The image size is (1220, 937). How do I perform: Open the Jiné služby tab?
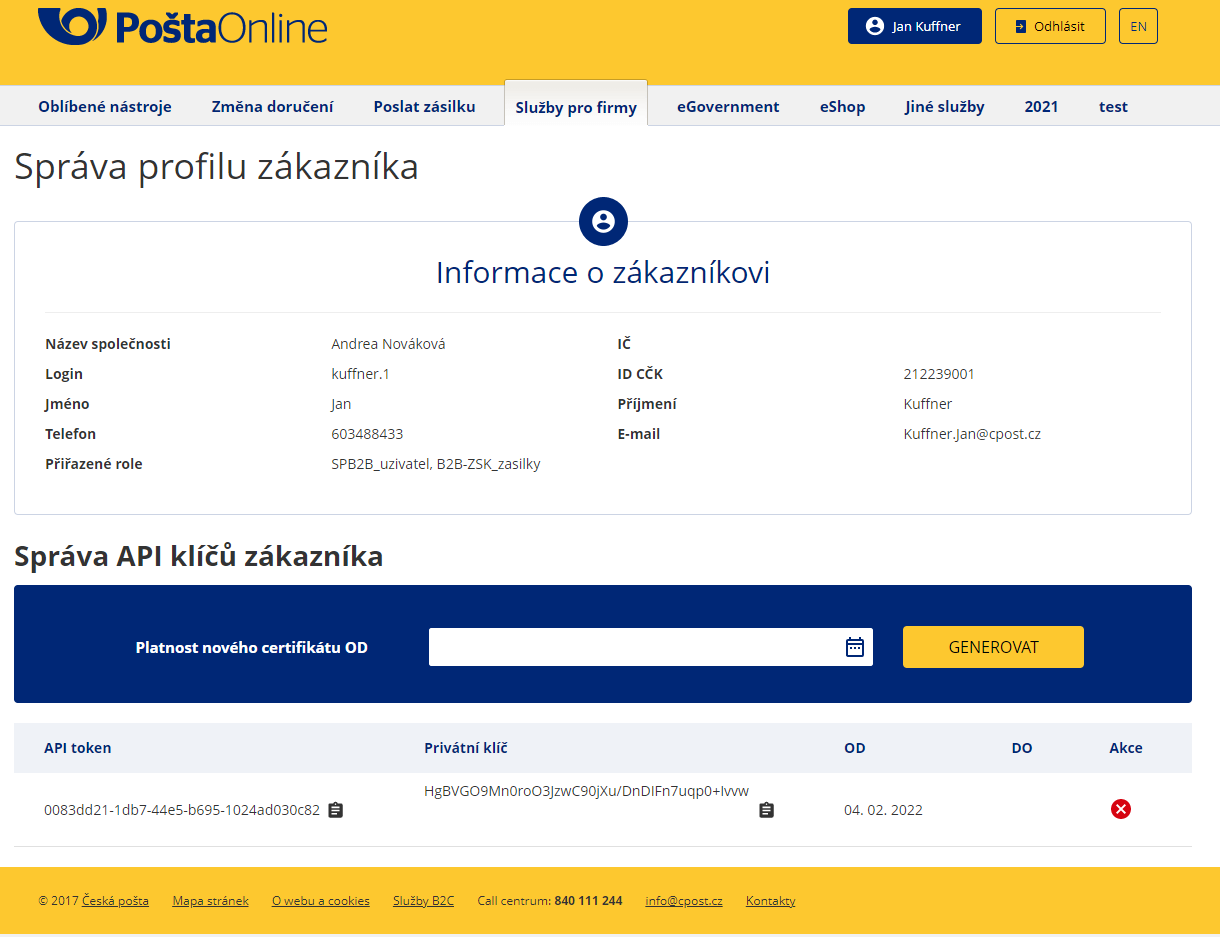pyautogui.click(x=945, y=107)
